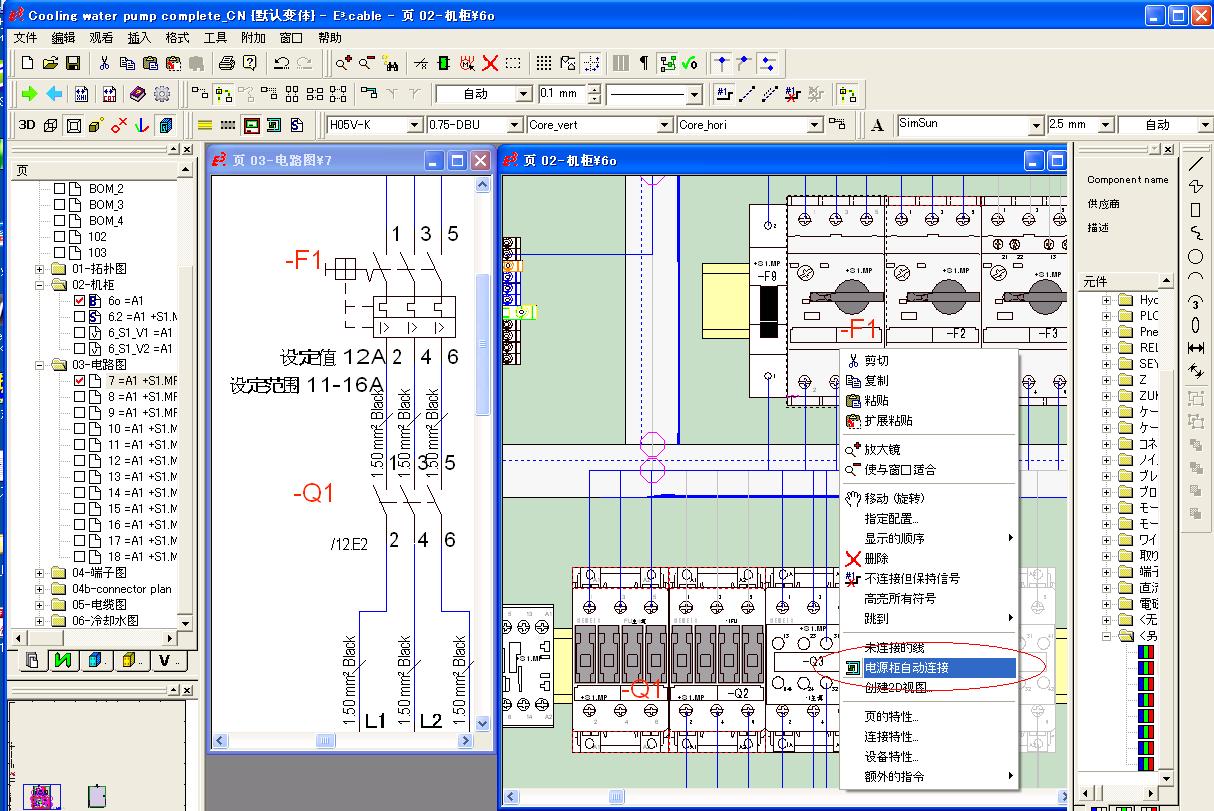Click the scissors Cut icon in toolbar
This screenshot has width=1214, height=811.
tap(104, 63)
